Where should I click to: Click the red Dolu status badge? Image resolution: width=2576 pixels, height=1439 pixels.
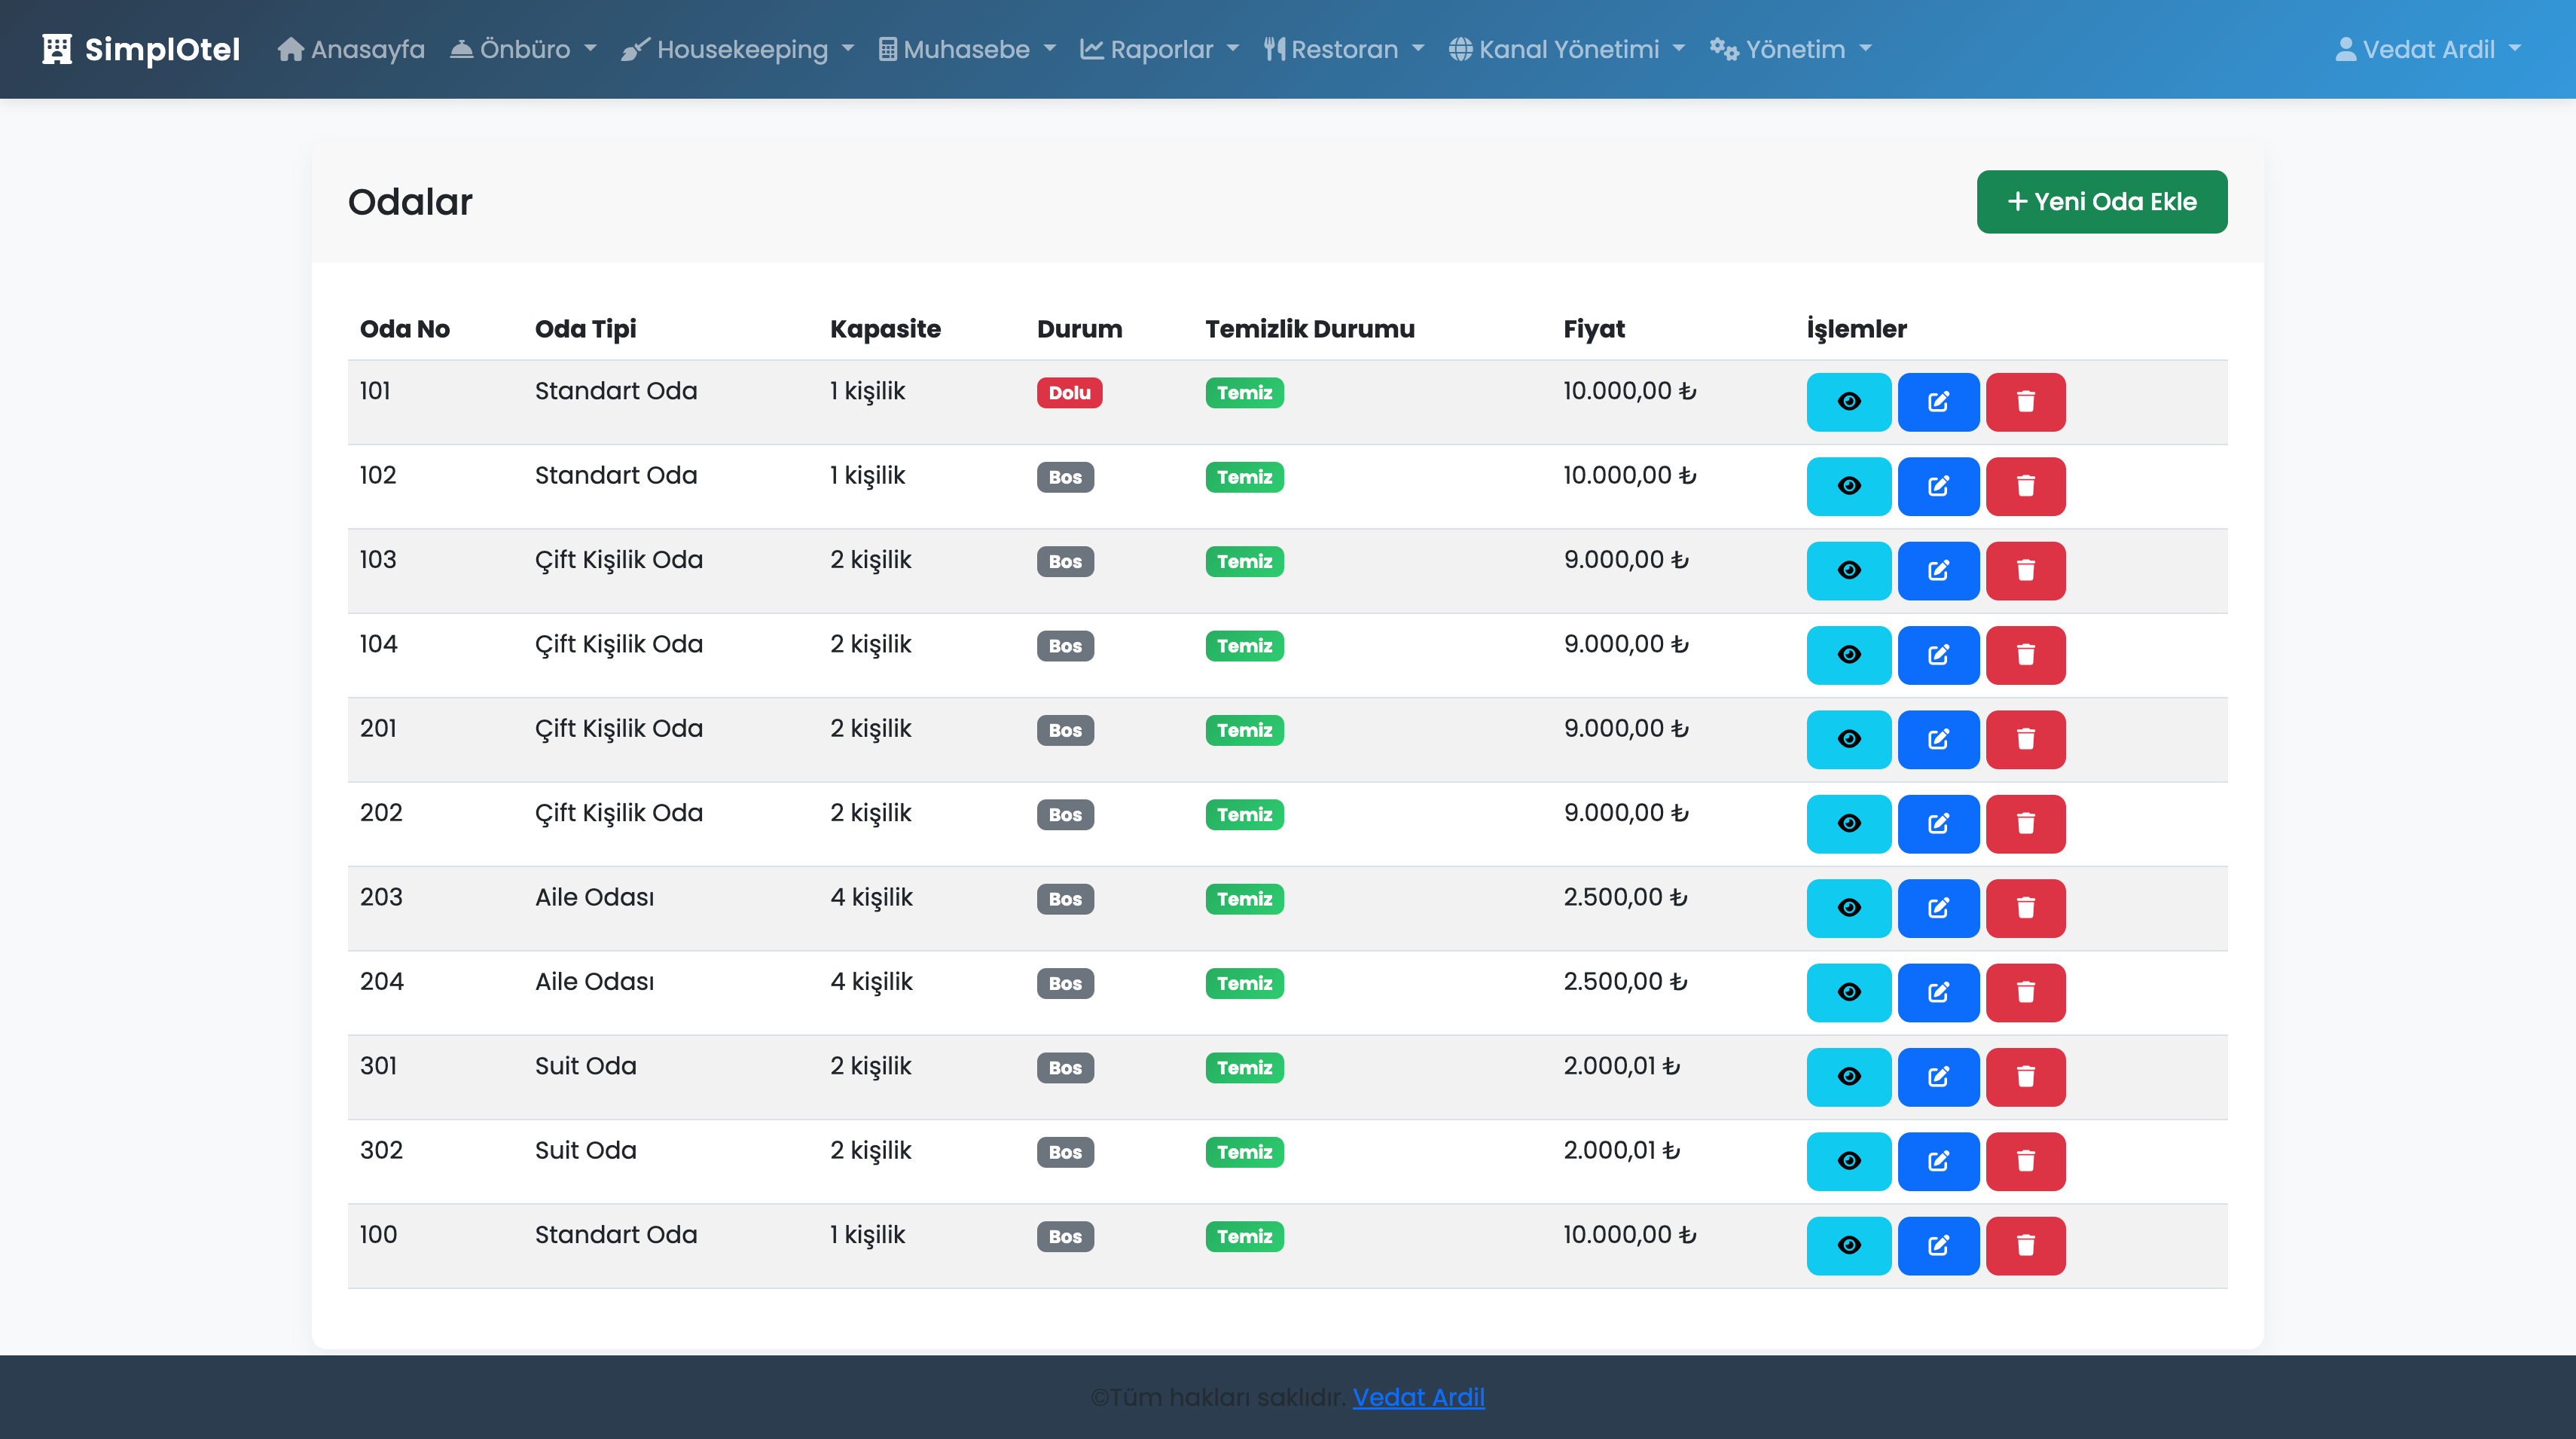(x=1069, y=393)
